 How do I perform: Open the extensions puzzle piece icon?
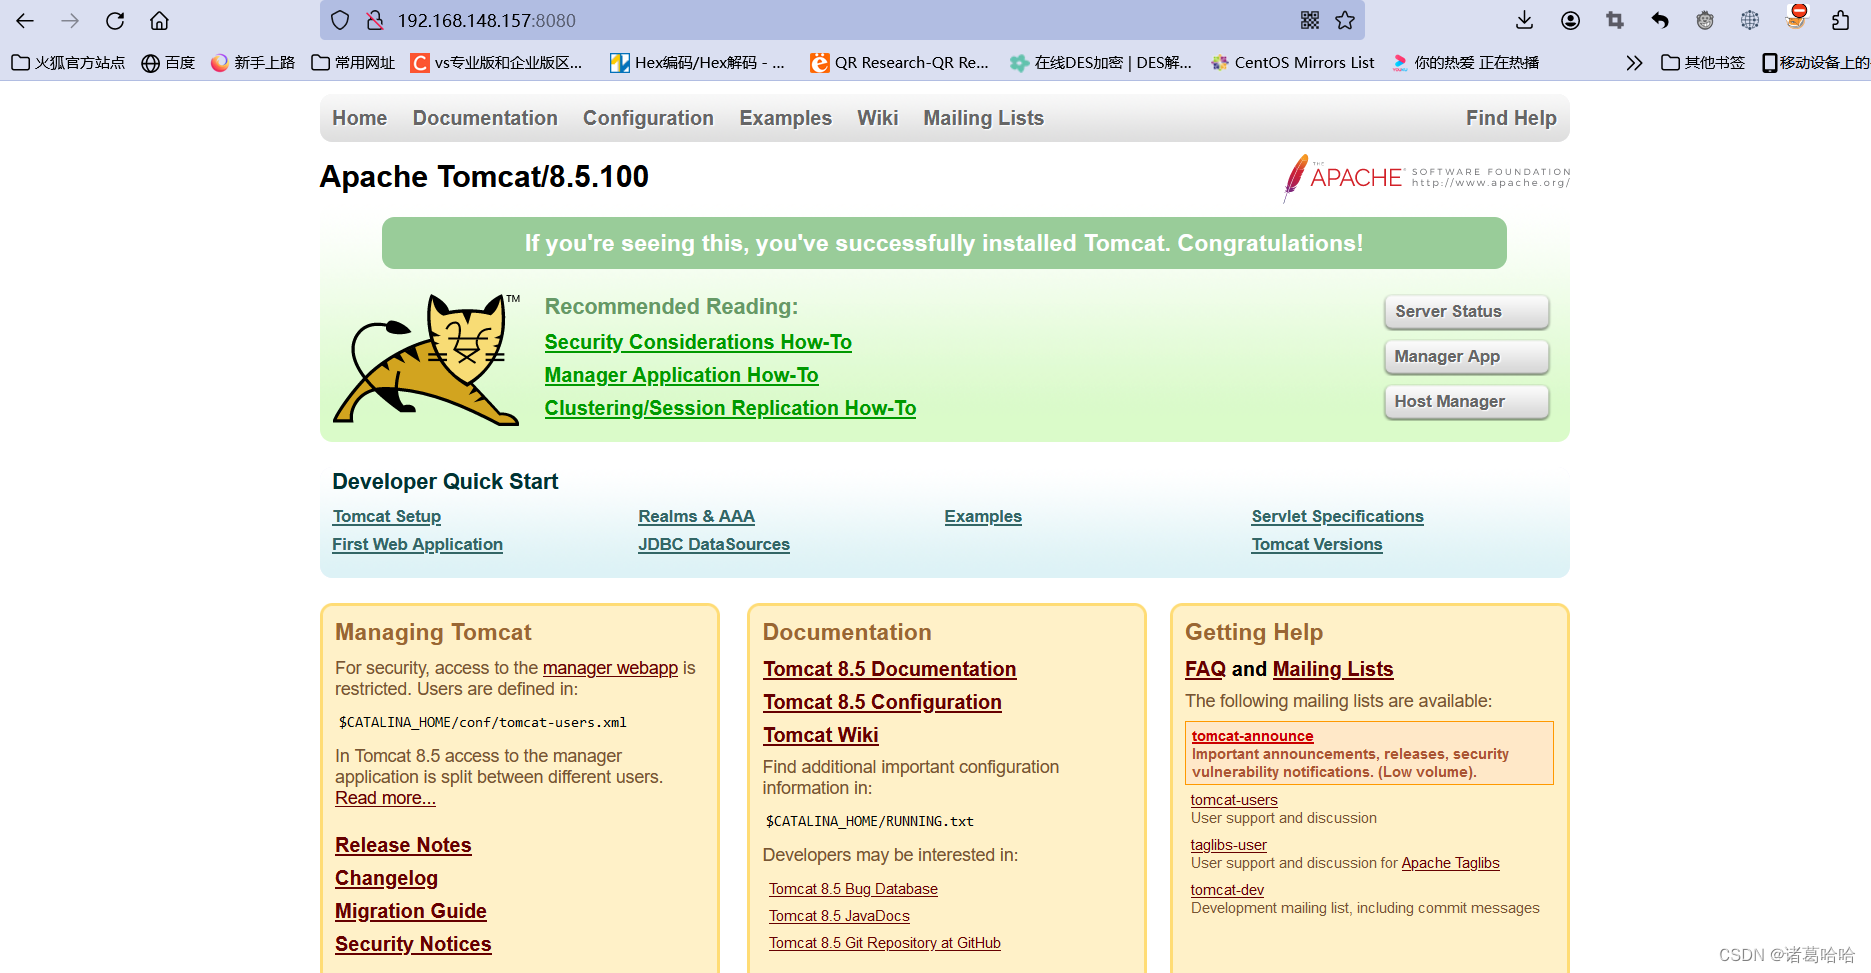[x=1841, y=20]
